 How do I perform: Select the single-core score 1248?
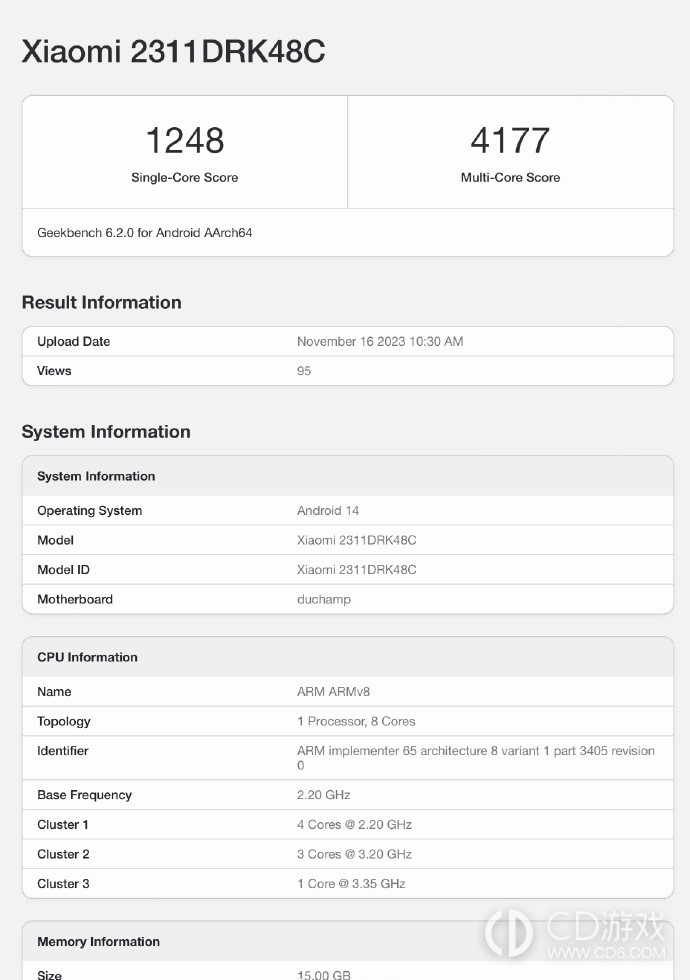(185, 140)
